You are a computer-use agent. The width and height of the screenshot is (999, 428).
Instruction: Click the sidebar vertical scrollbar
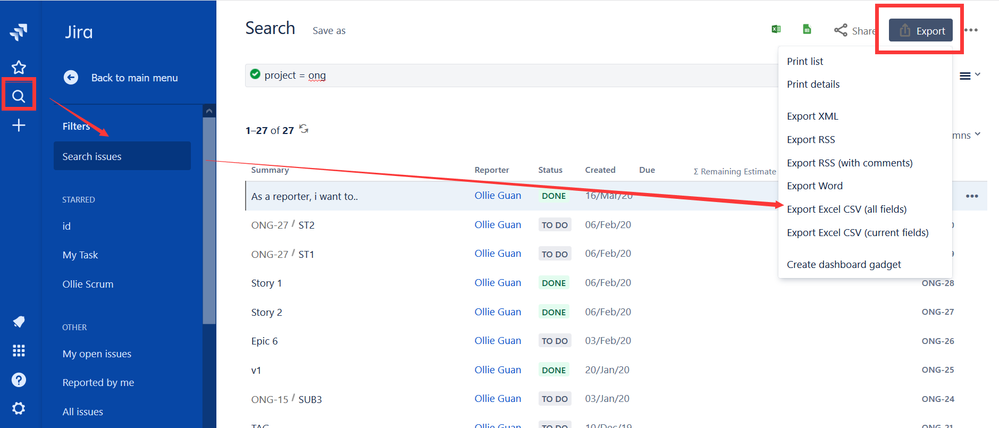coord(209,220)
